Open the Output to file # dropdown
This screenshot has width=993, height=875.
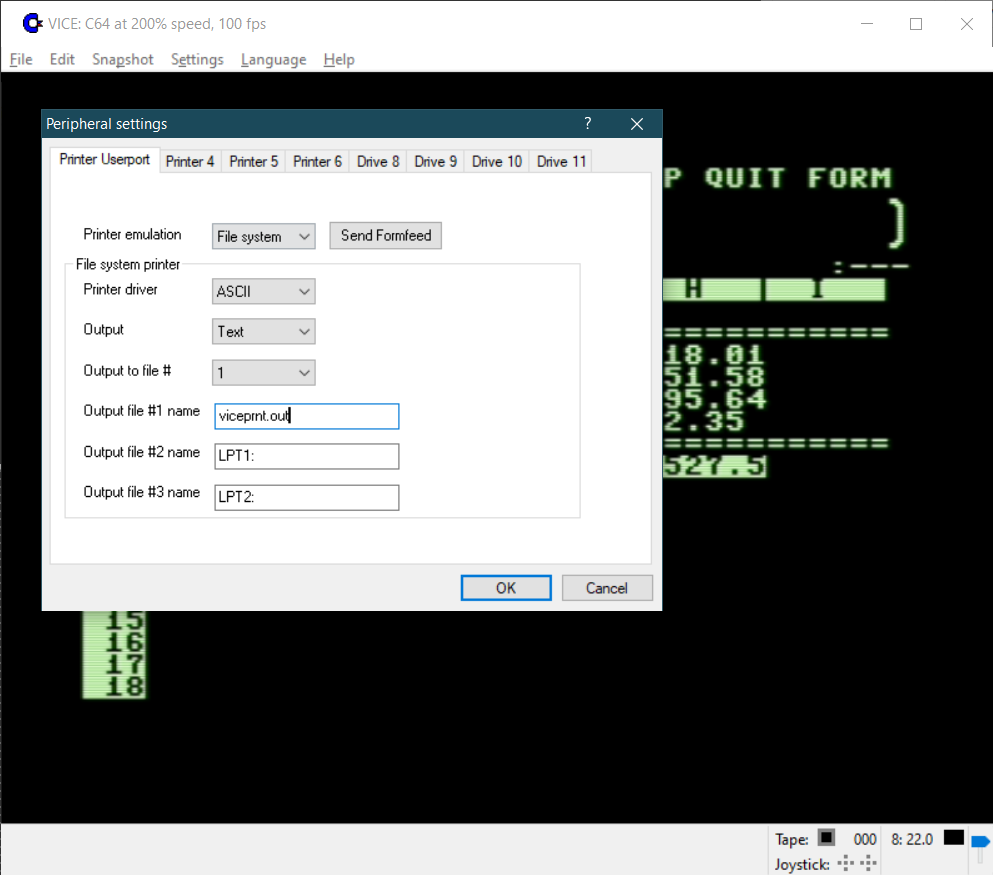click(x=263, y=372)
